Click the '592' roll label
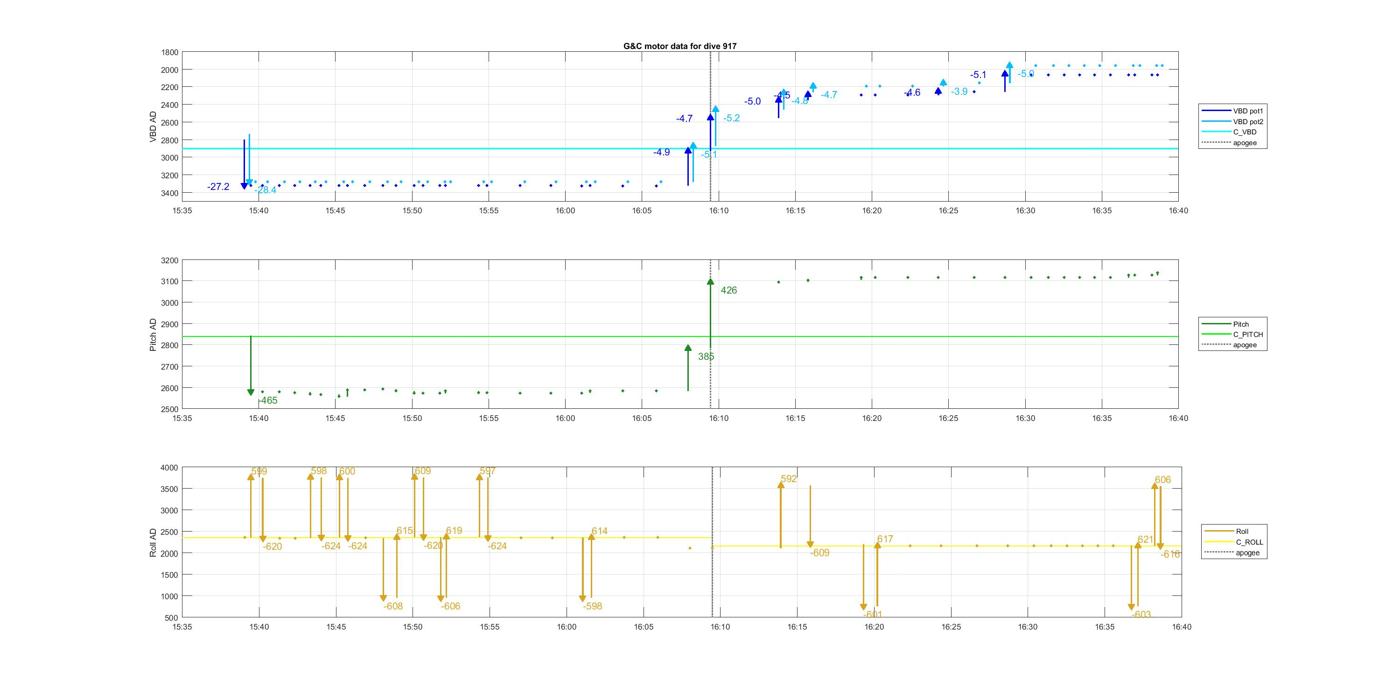This screenshot has width=1400, height=693. point(789,479)
